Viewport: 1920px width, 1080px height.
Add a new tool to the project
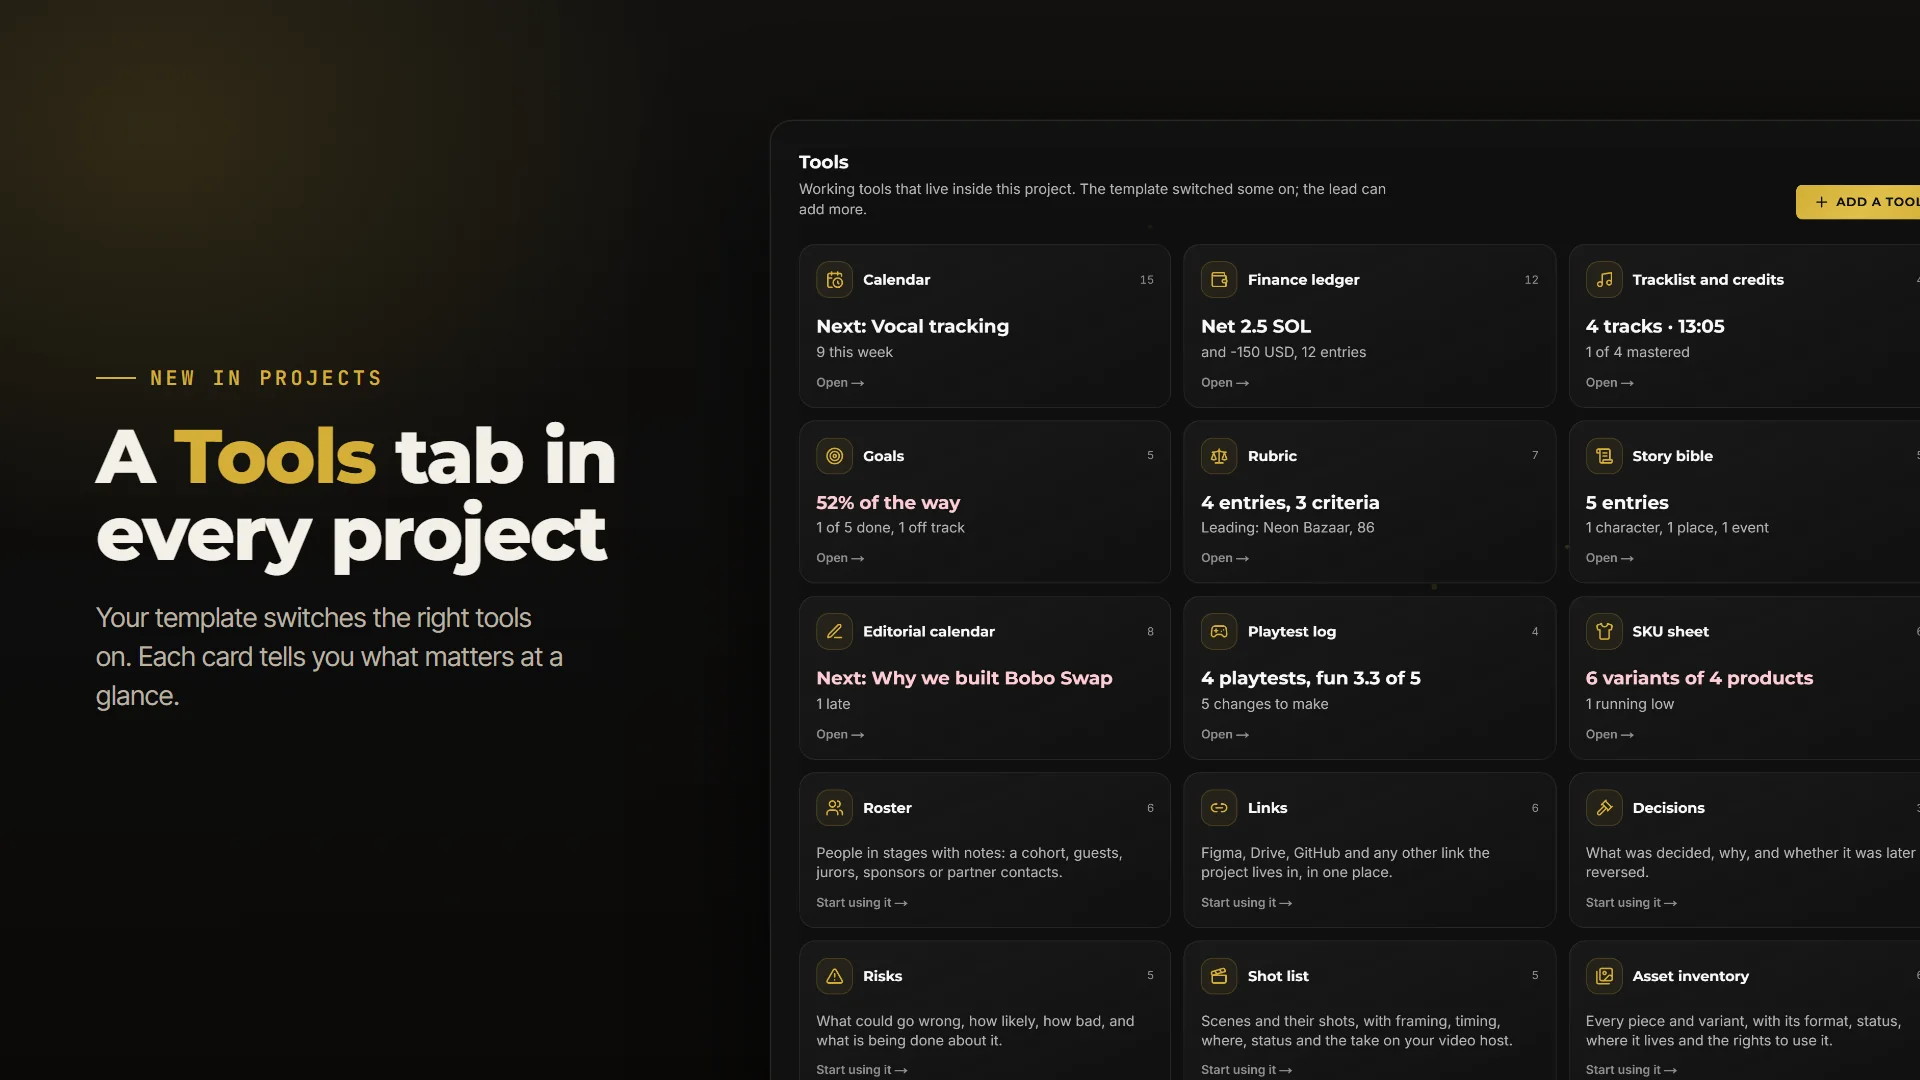(x=1858, y=202)
